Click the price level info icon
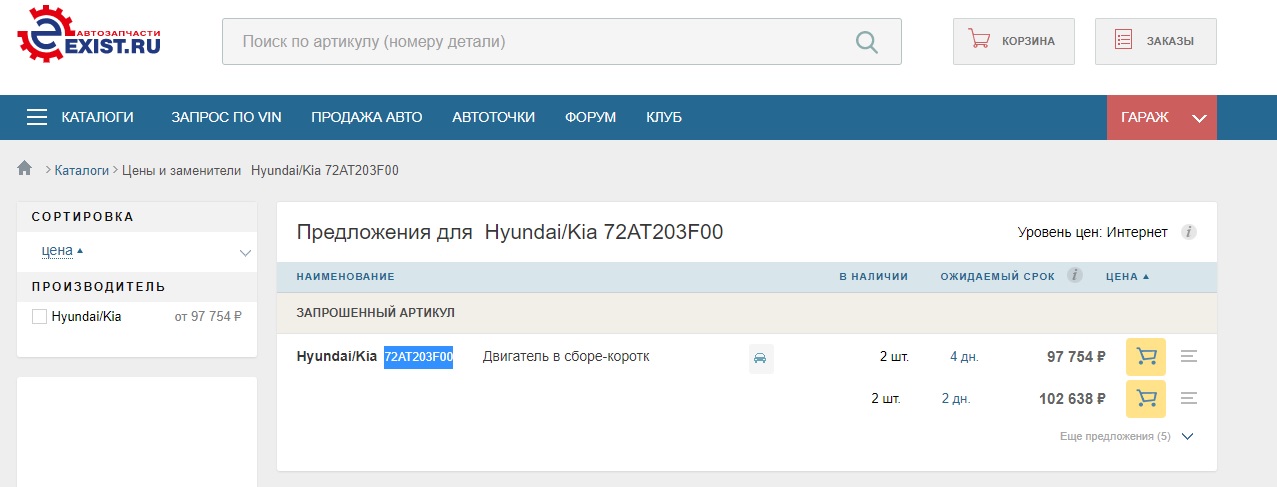 click(x=1189, y=232)
